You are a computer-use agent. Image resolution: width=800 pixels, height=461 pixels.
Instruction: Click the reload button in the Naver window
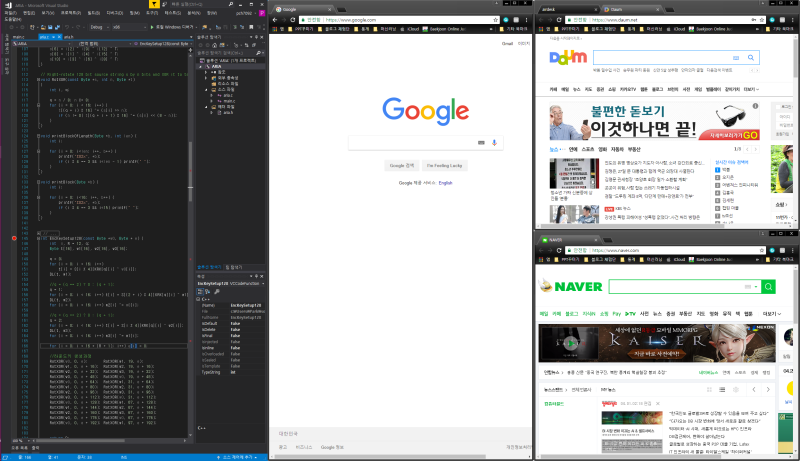pos(559,250)
